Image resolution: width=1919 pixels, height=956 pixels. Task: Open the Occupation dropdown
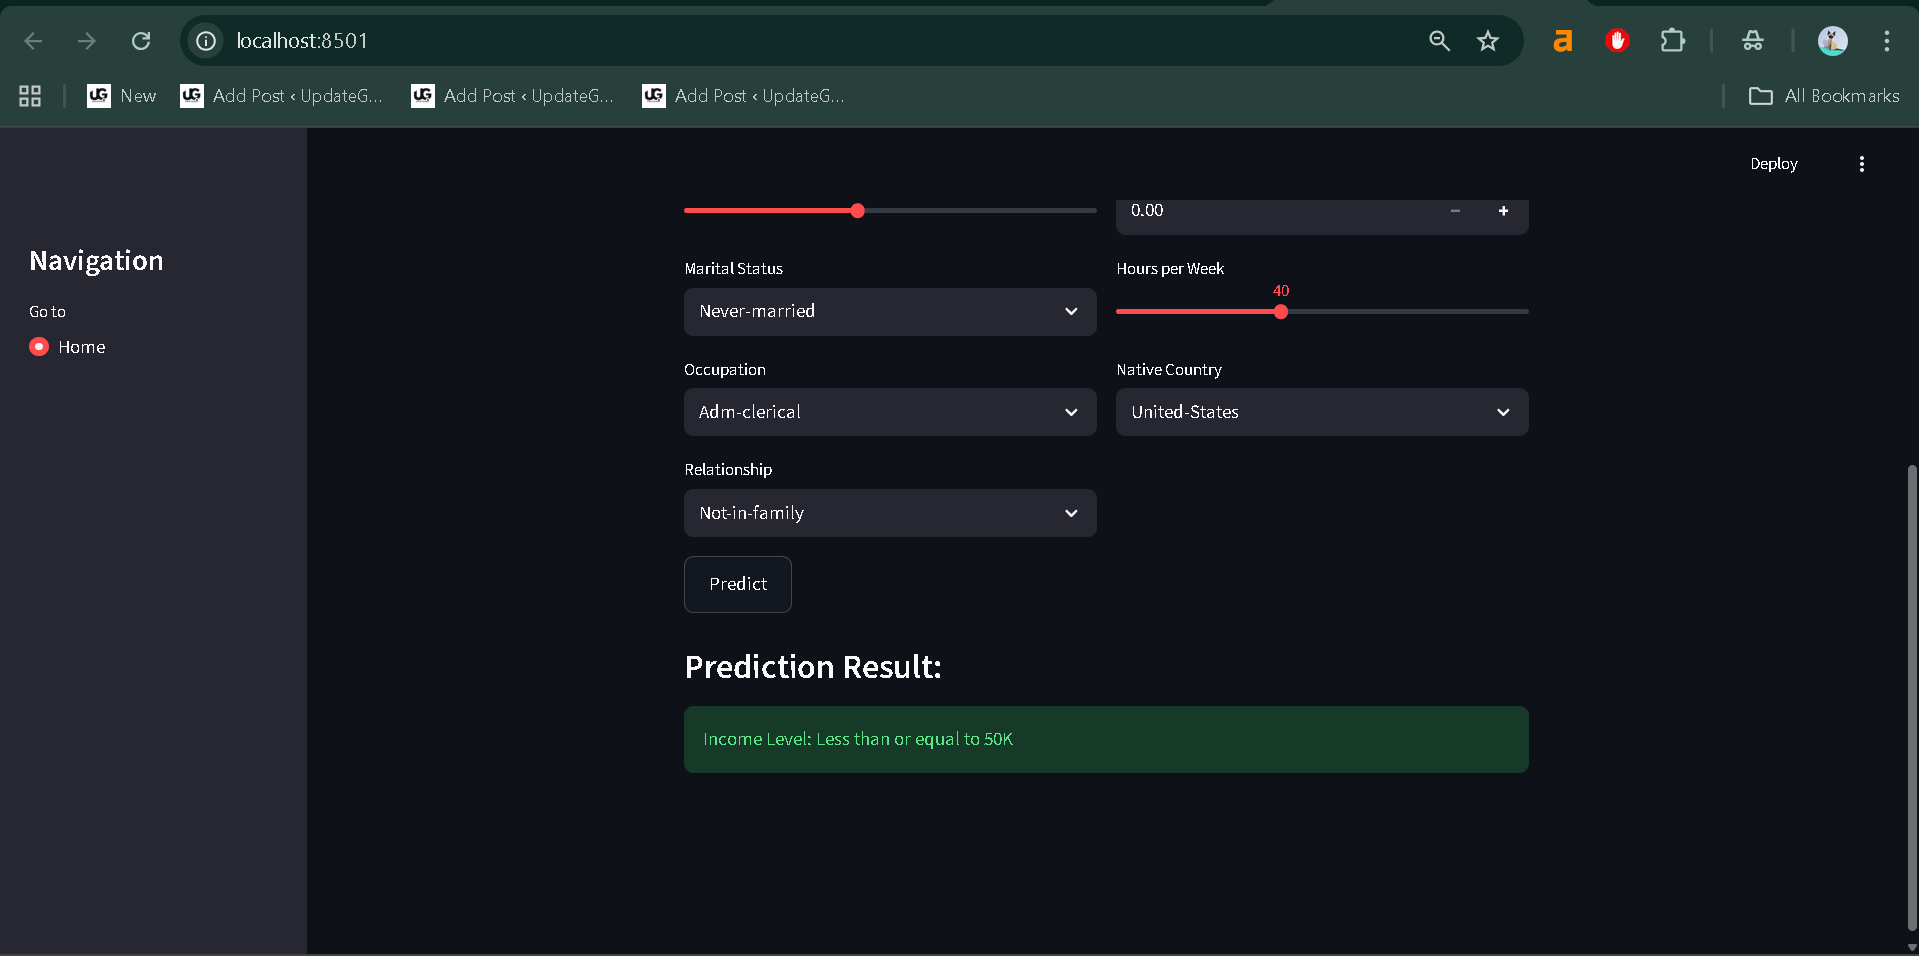889,412
